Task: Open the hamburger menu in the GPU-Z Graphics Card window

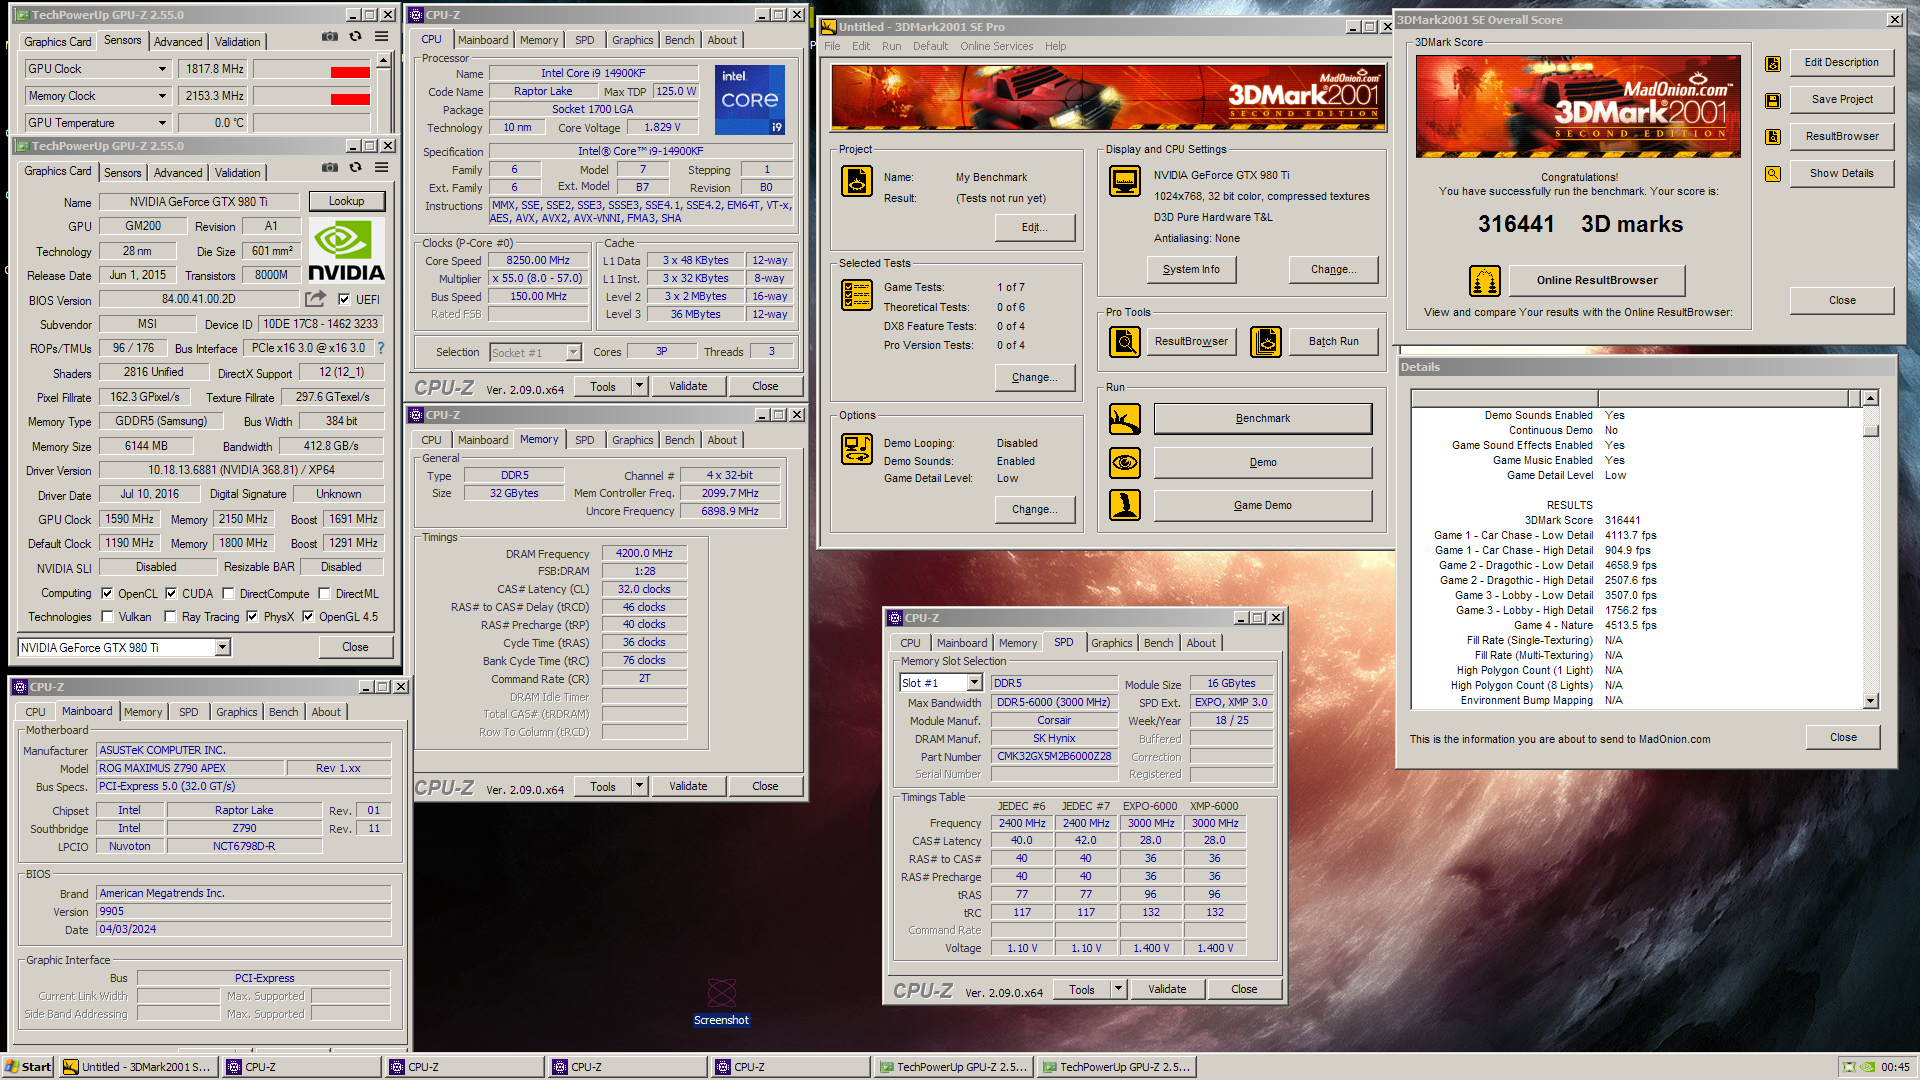Action: tap(381, 168)
